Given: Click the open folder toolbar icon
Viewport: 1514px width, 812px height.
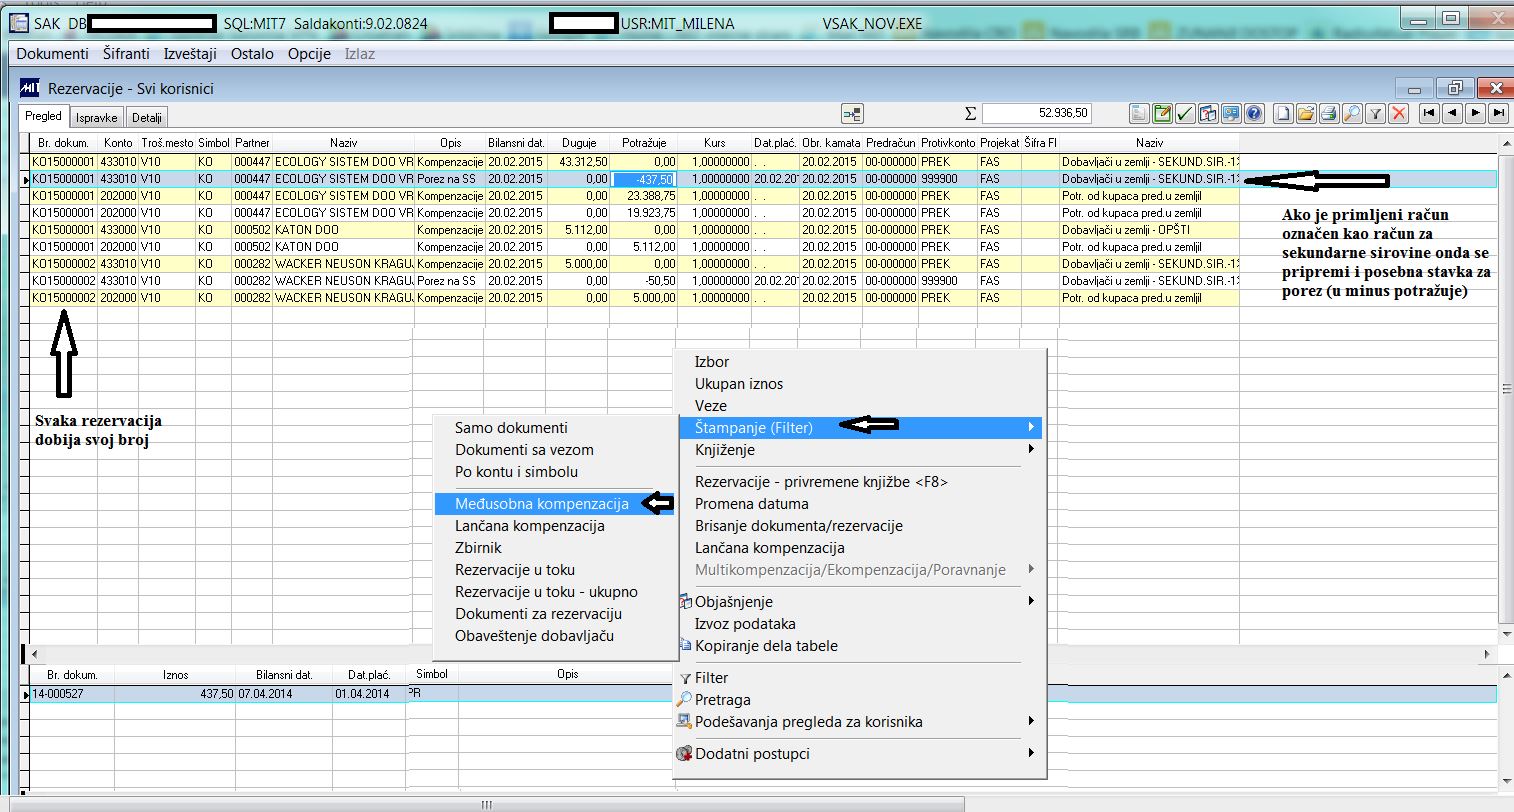Looking at the screenshot, I should [1306, 114].
